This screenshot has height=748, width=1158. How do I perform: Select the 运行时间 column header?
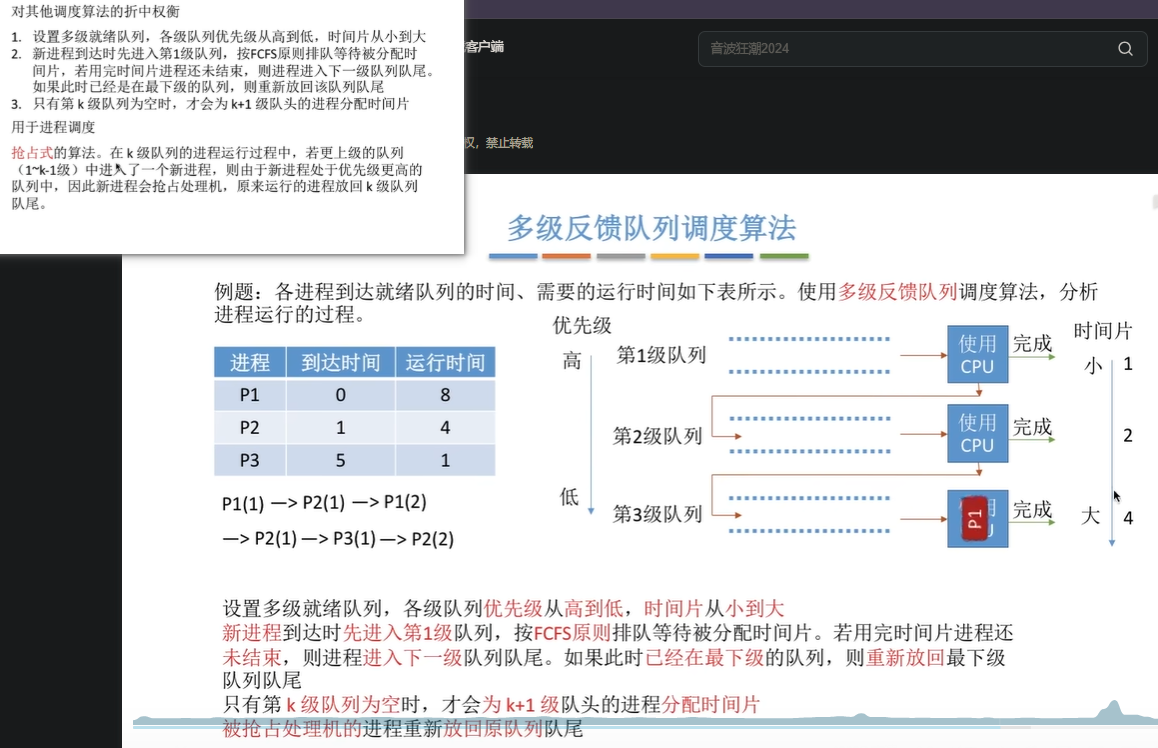pos(445,362)
